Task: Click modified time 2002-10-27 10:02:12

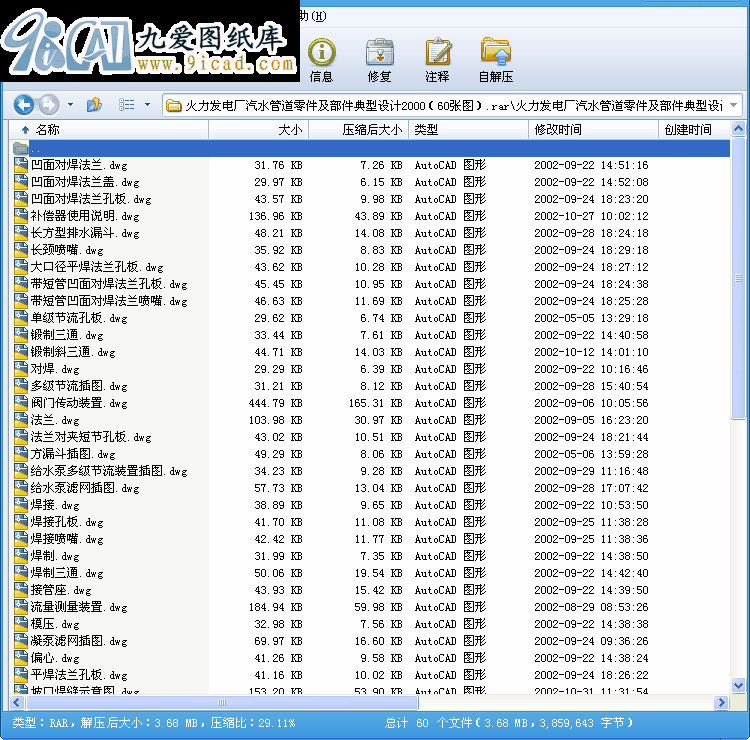Action: click(x=591, y=216)
